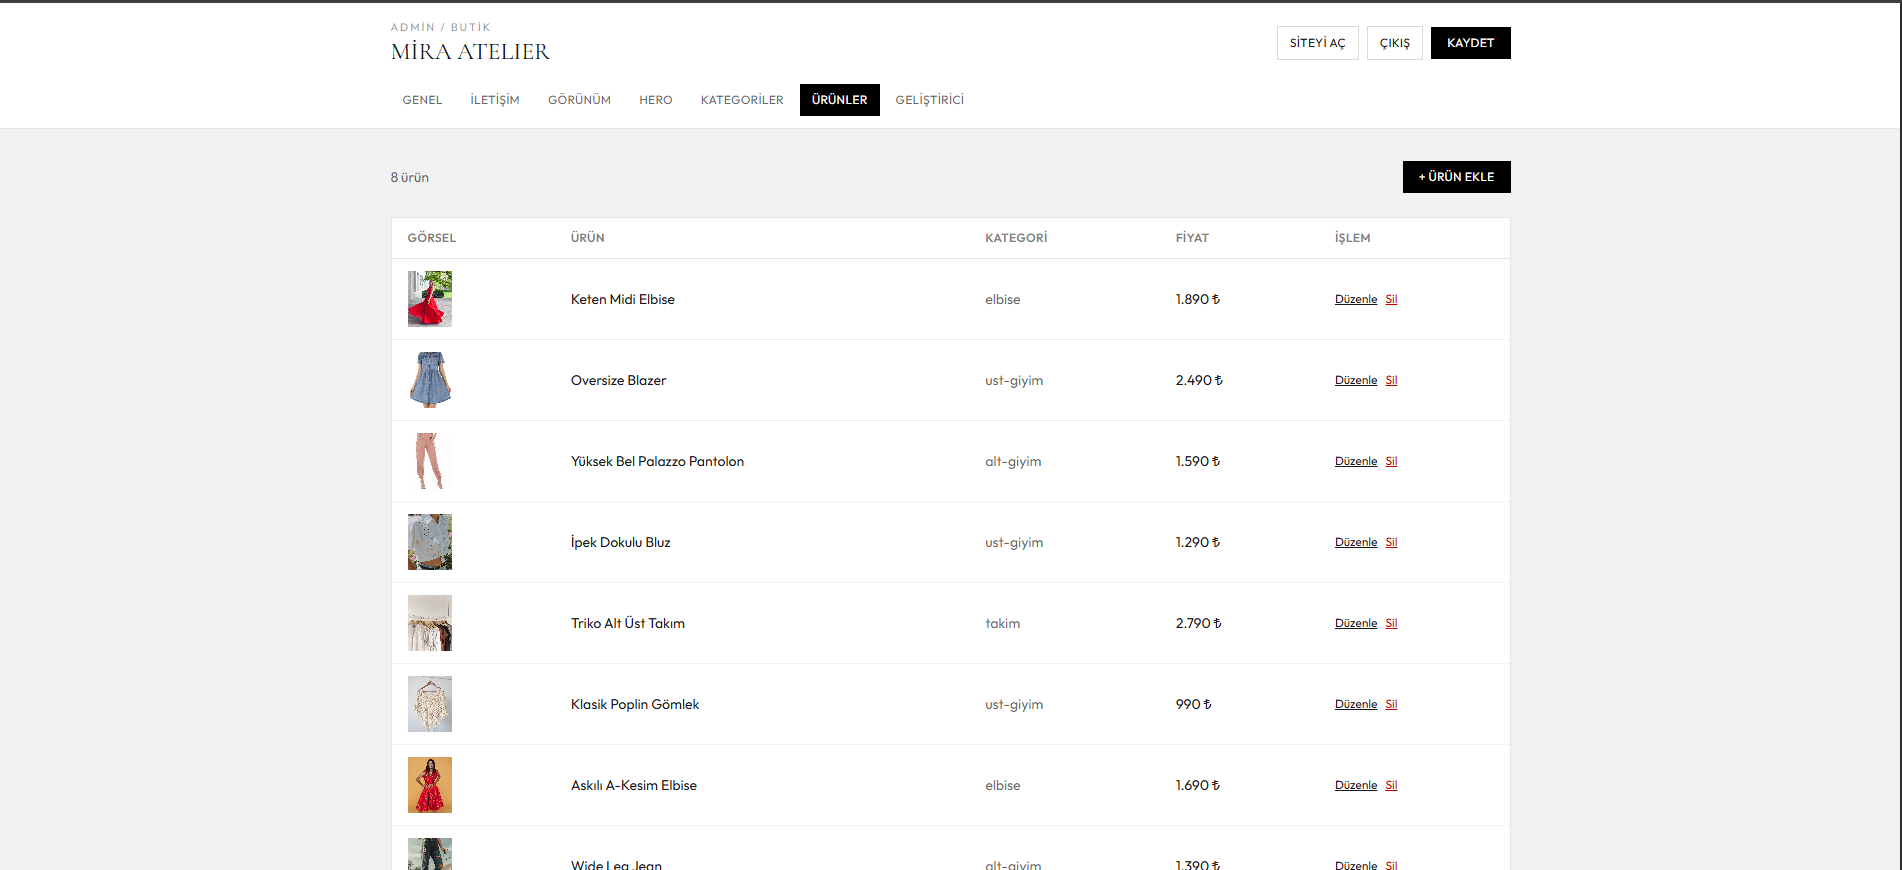Open the GENEL tab

click(x=422, y=100)
